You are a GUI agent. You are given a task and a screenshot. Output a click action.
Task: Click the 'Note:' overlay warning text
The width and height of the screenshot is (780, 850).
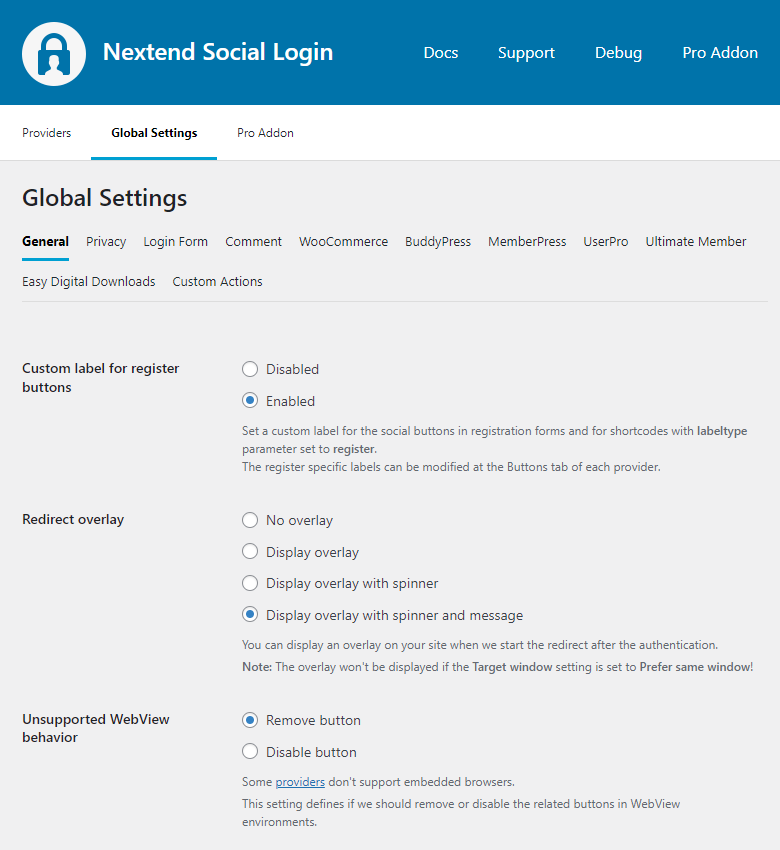point(498,667)
